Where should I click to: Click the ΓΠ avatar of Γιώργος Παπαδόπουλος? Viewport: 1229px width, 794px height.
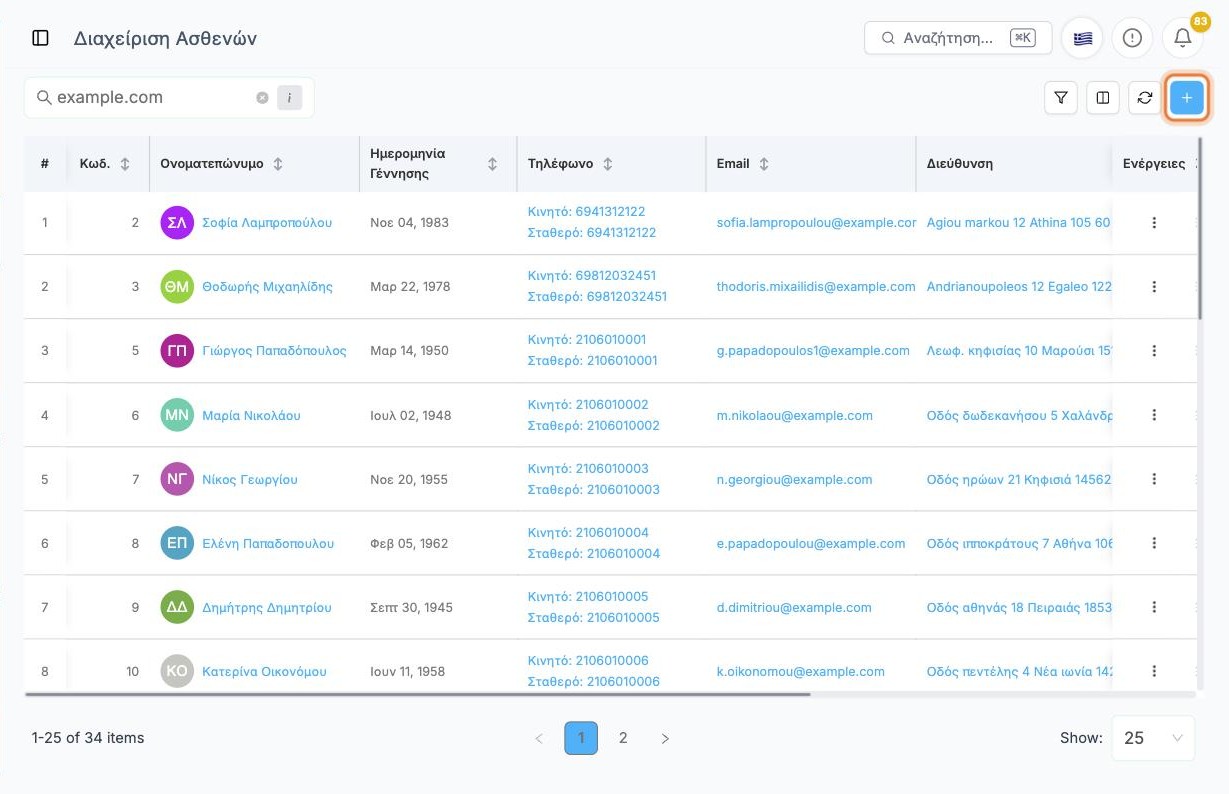coord(177,351)
